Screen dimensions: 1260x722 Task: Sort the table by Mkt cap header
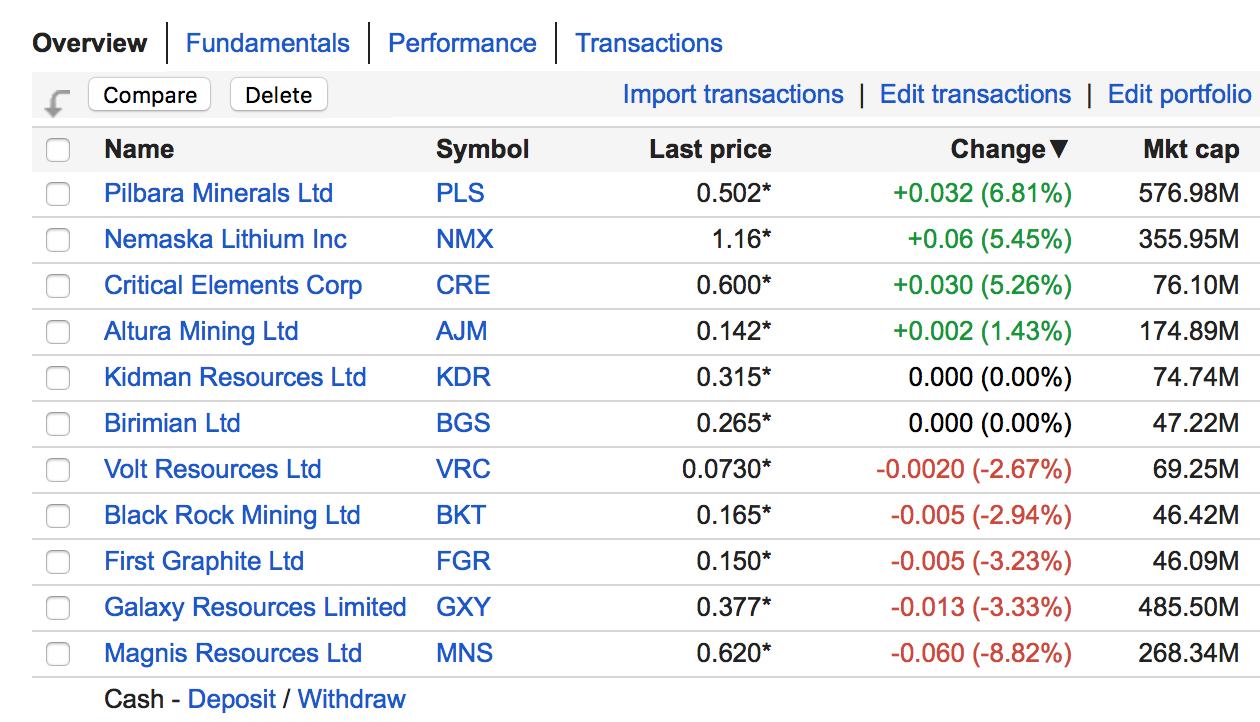1191,150
